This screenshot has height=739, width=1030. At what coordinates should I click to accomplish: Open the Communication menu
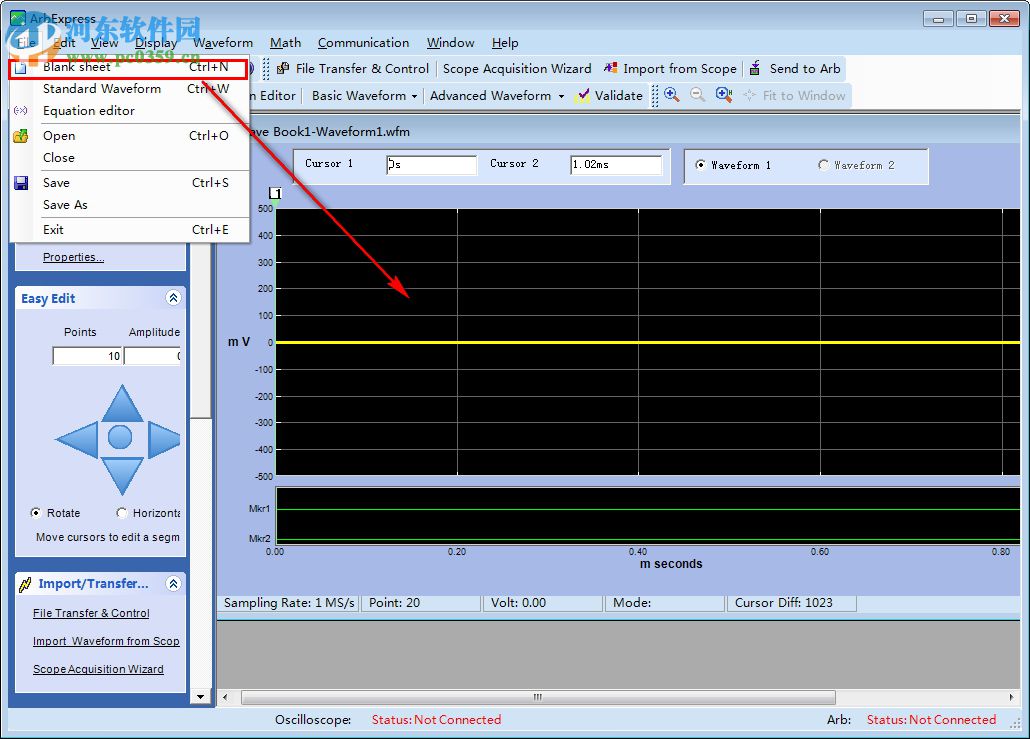(x=363, y=43)
